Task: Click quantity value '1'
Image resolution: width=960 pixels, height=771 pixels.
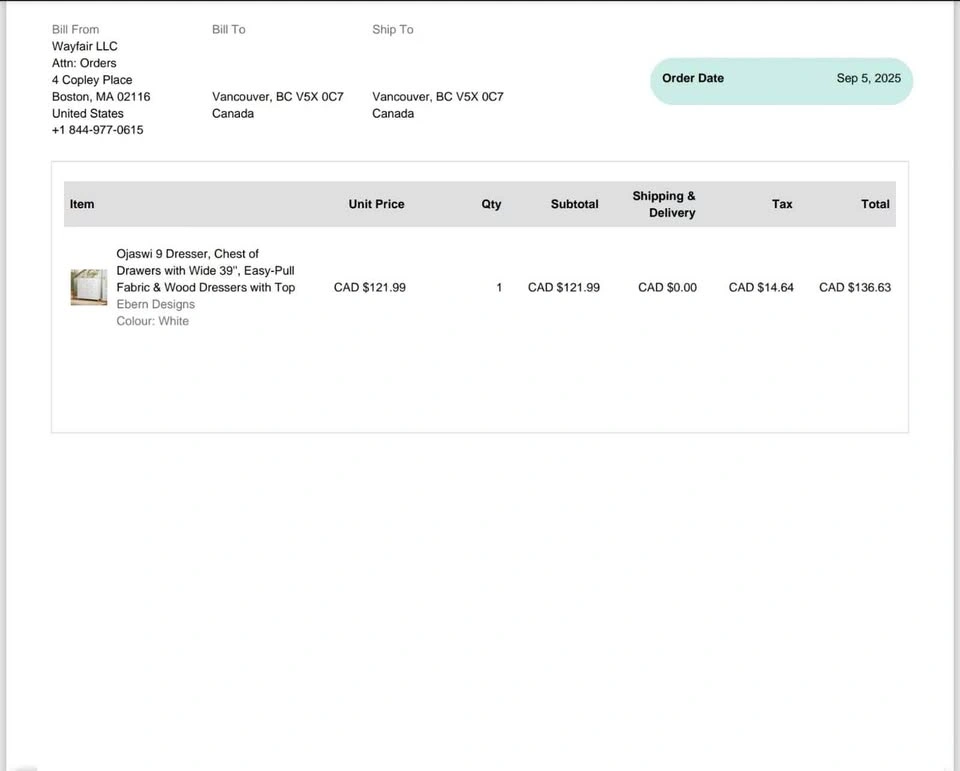Action: pos(499,287)
